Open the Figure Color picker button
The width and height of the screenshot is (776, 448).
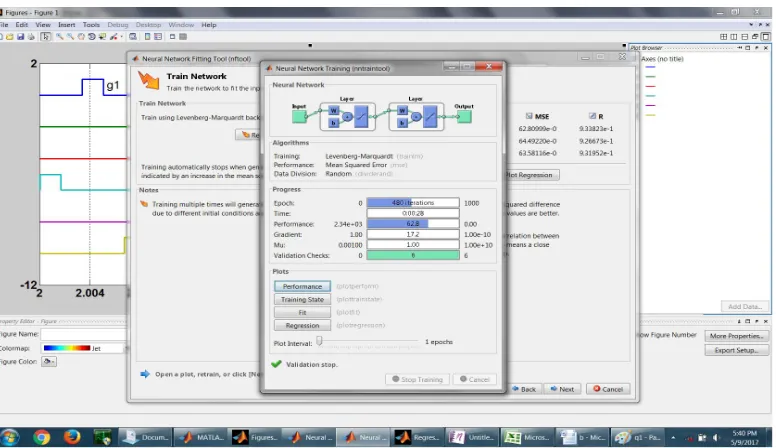click(x=48, y=362)
